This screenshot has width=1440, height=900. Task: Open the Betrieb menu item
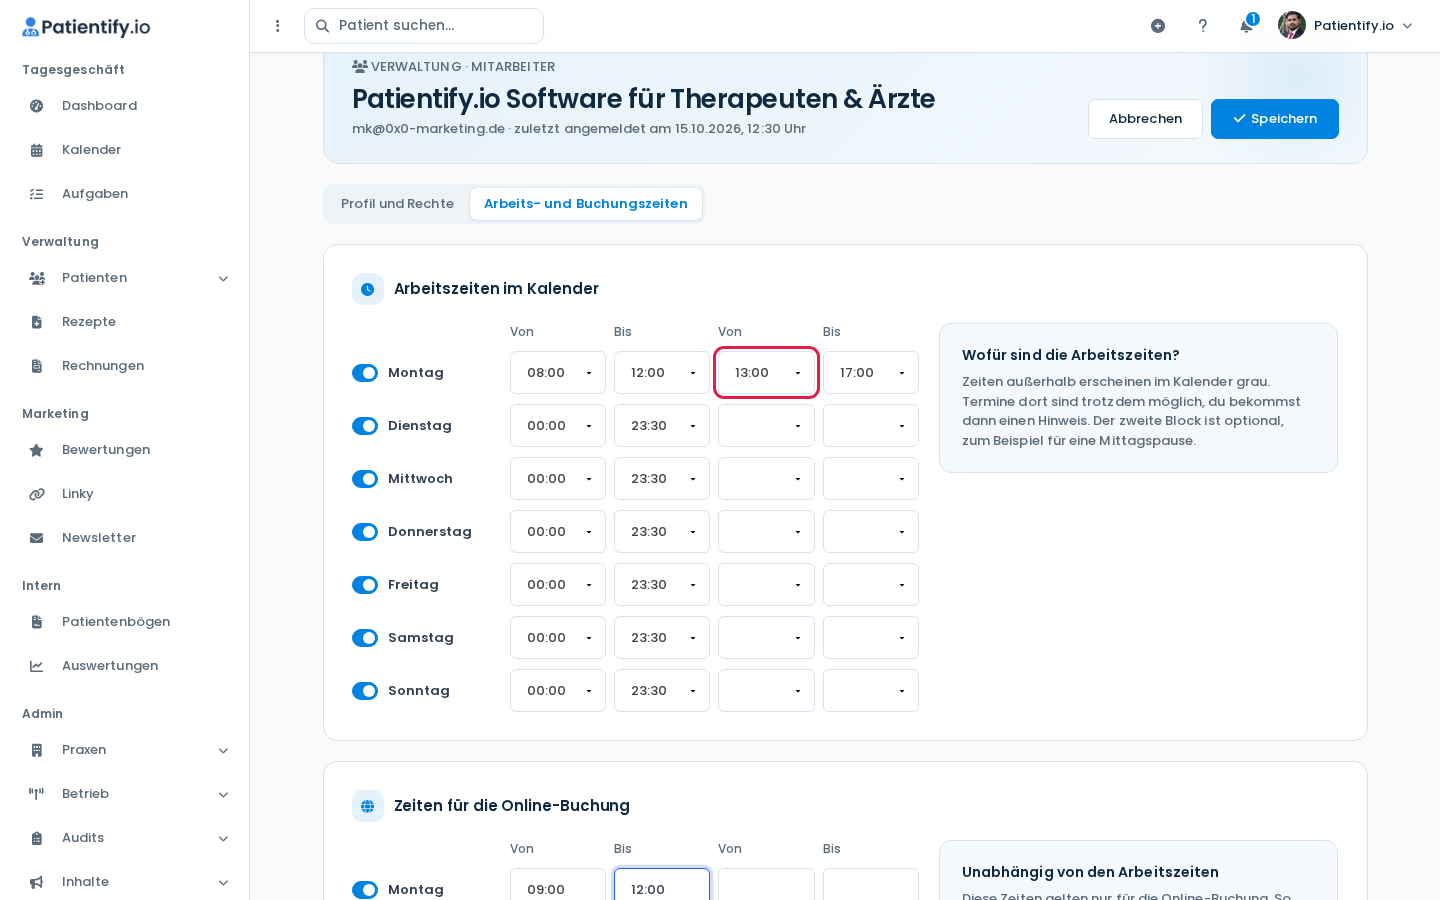(x=125, y=794)
